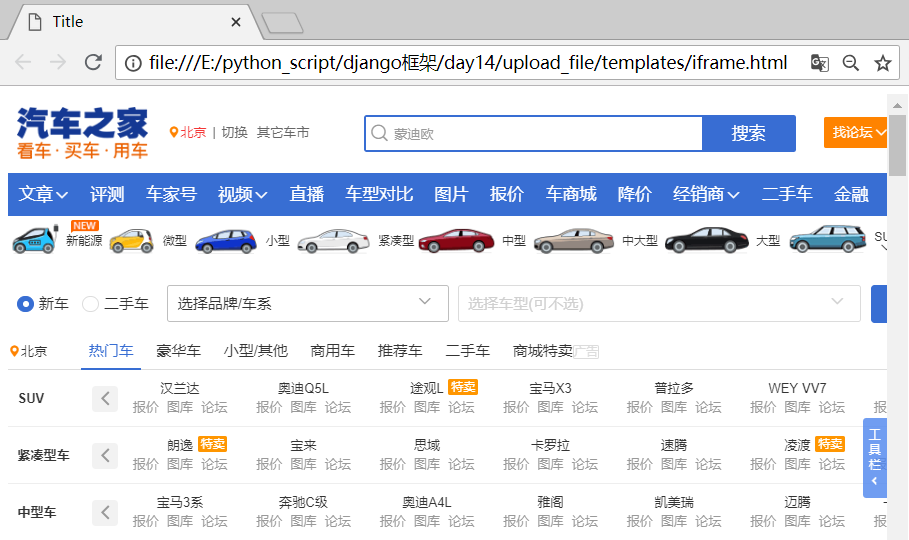Viewport: 909px width, 540px height.
Task: Open the 工具栏 side panel
Action: coord(875,458)
